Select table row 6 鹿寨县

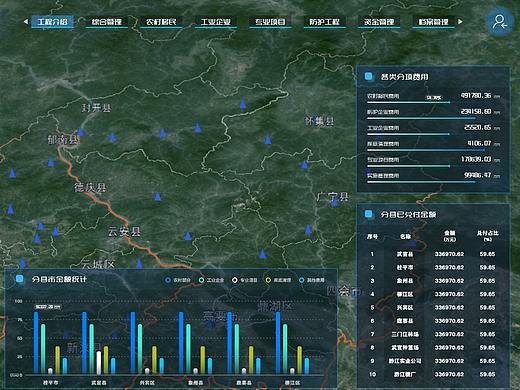pos(433,321)
